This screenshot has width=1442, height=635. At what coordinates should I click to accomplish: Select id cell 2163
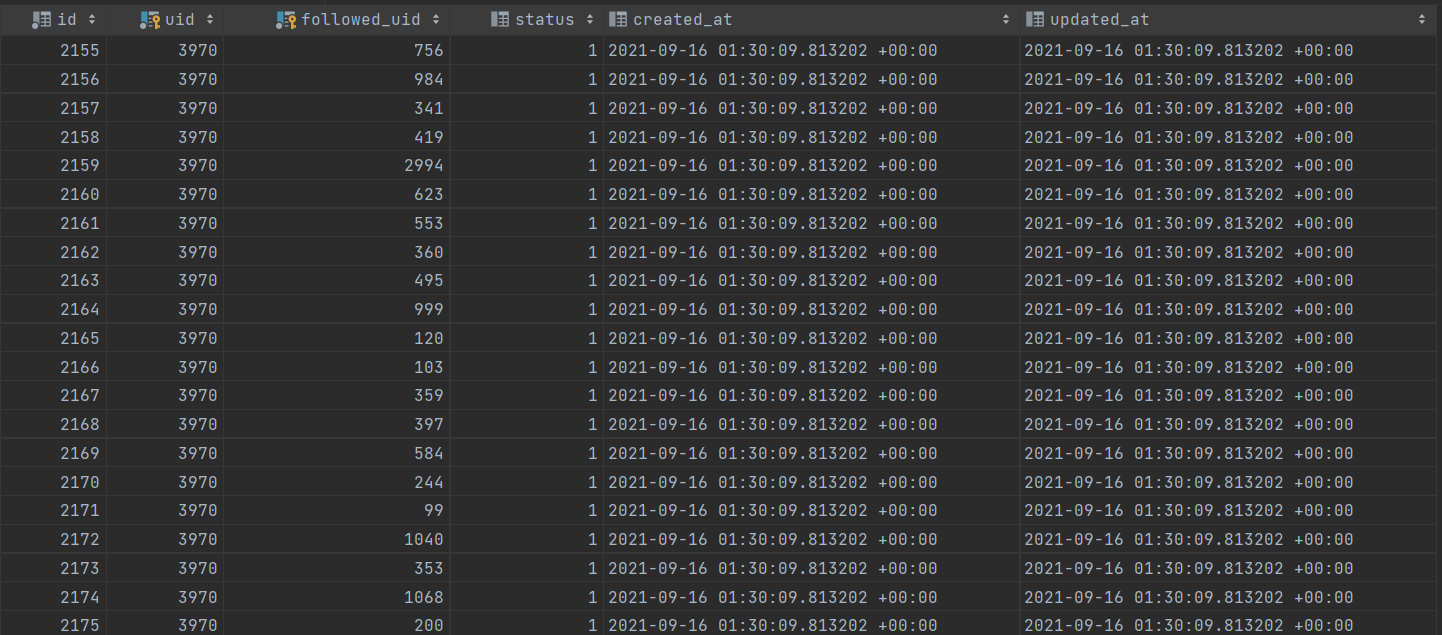click(80, 281)
